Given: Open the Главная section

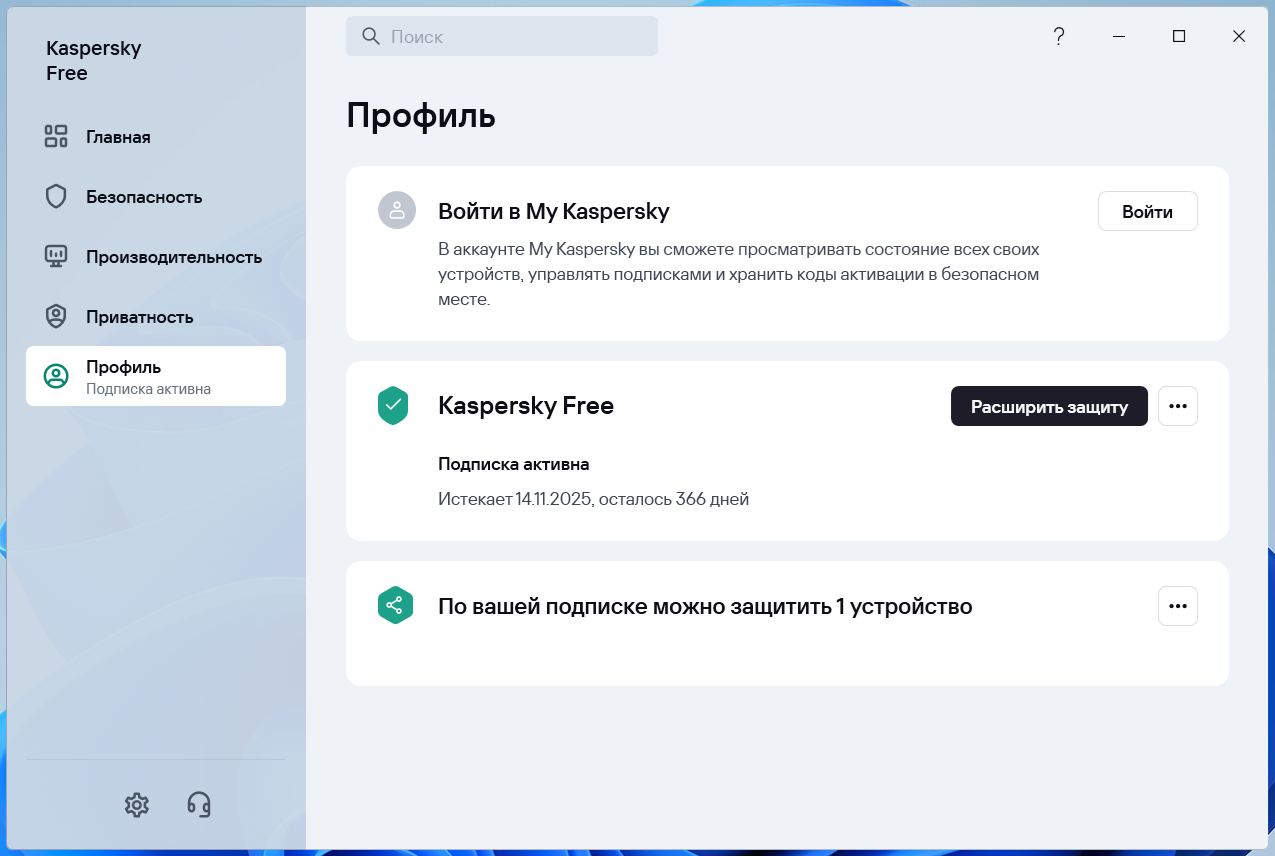Looking at the screenshot, I should pyautogui.click(x=156, y=137).
